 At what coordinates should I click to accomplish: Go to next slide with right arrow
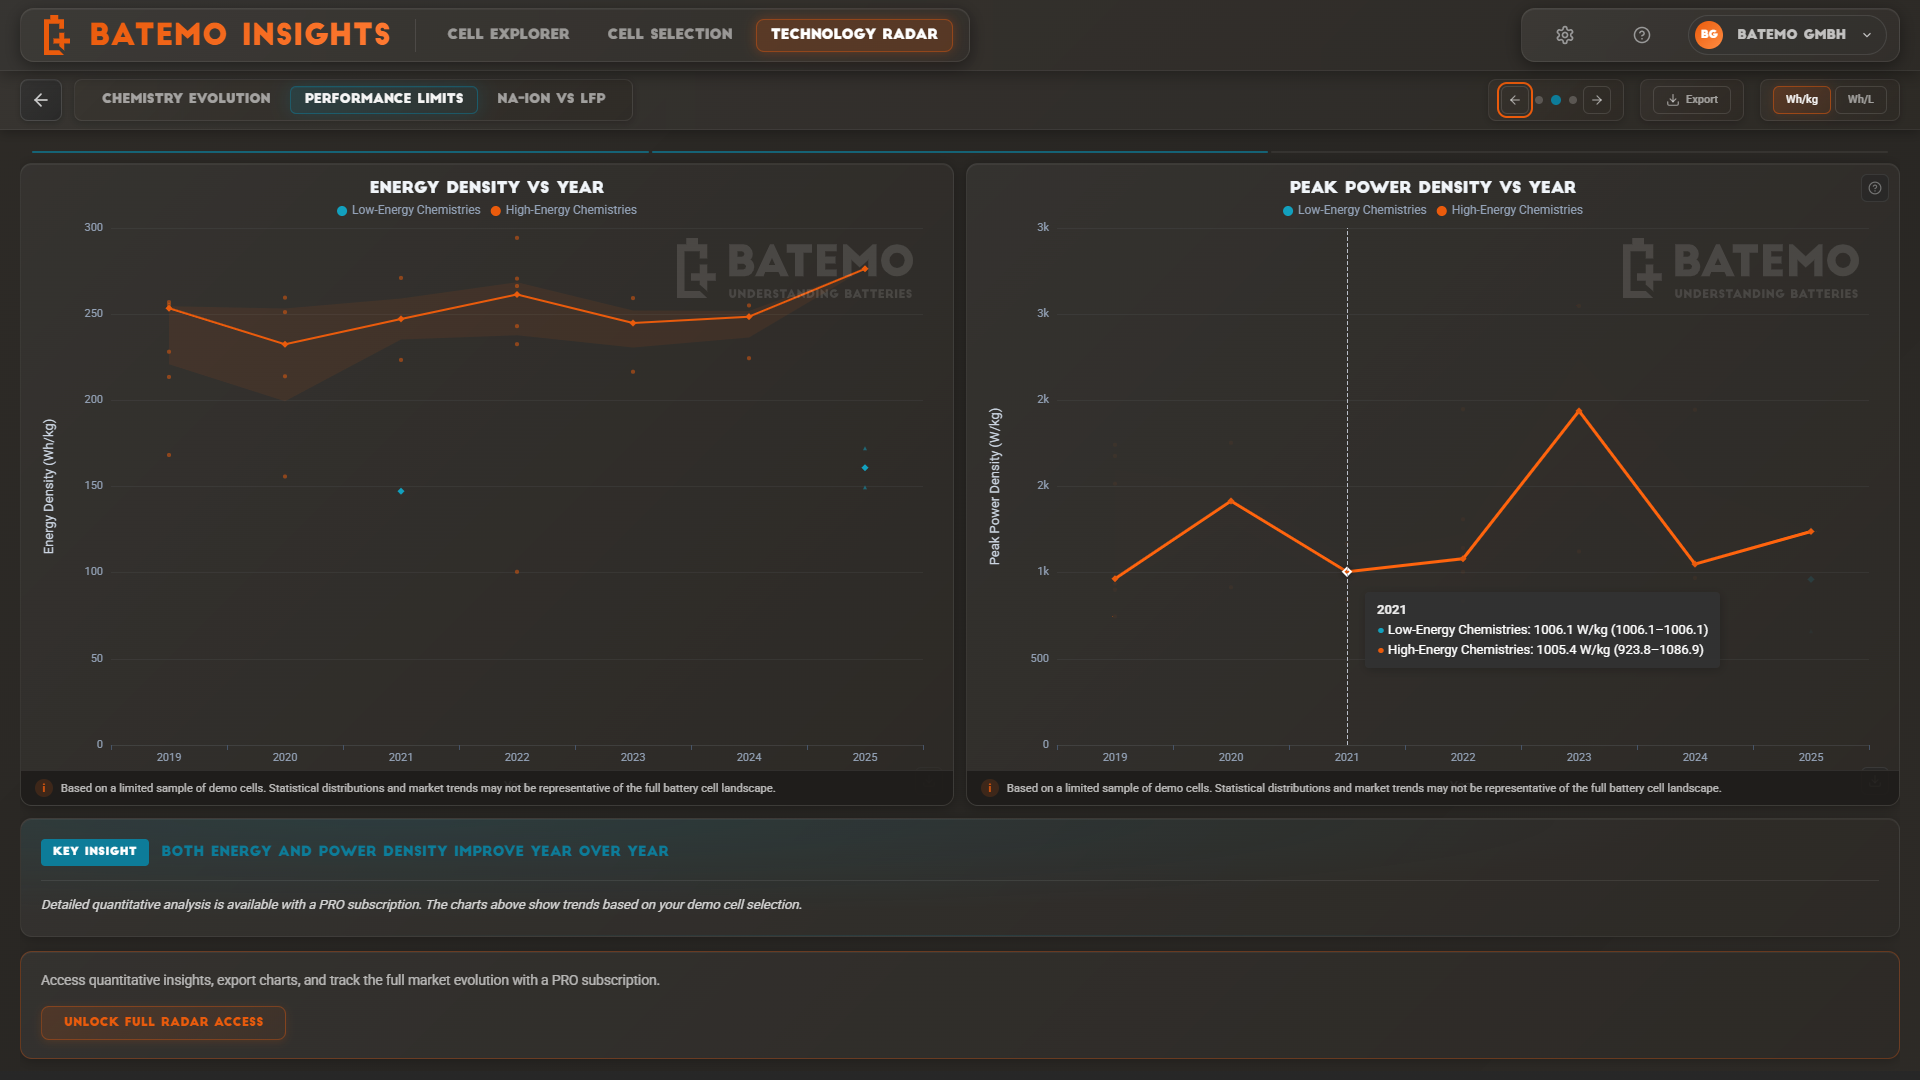click(x=1597, y=100)
